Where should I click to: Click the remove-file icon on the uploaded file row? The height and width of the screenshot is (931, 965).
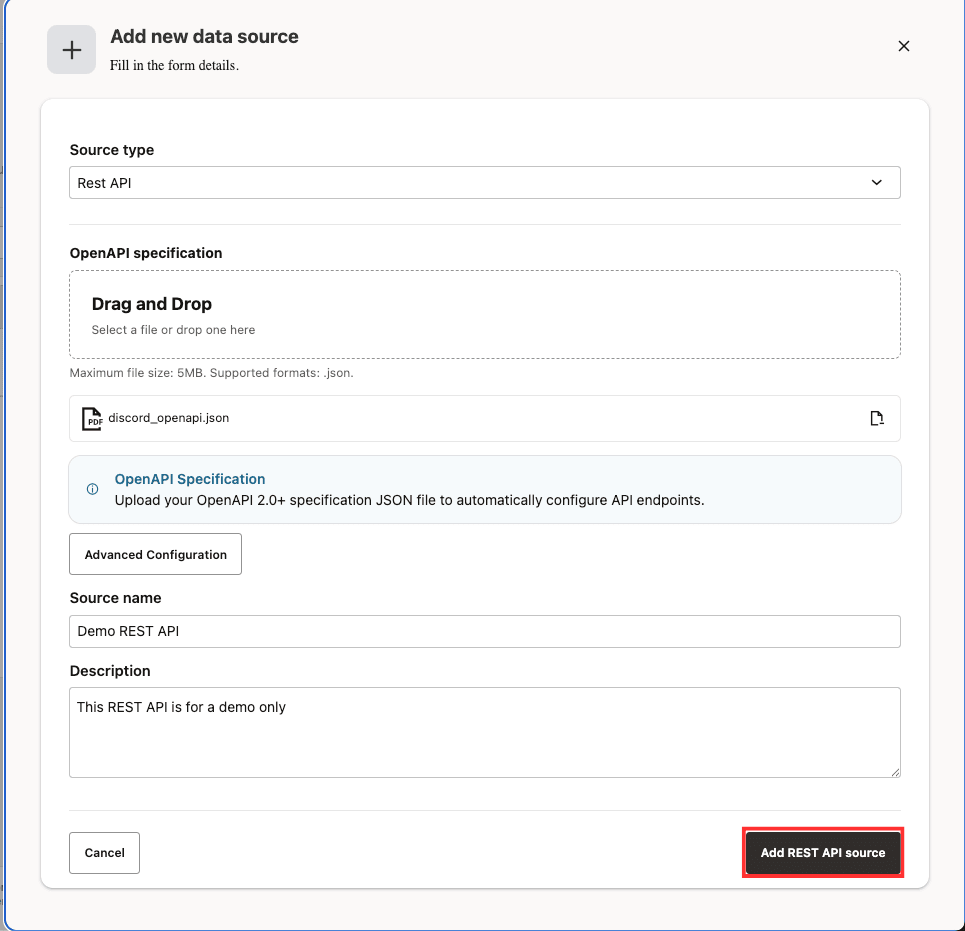[877, 418]
